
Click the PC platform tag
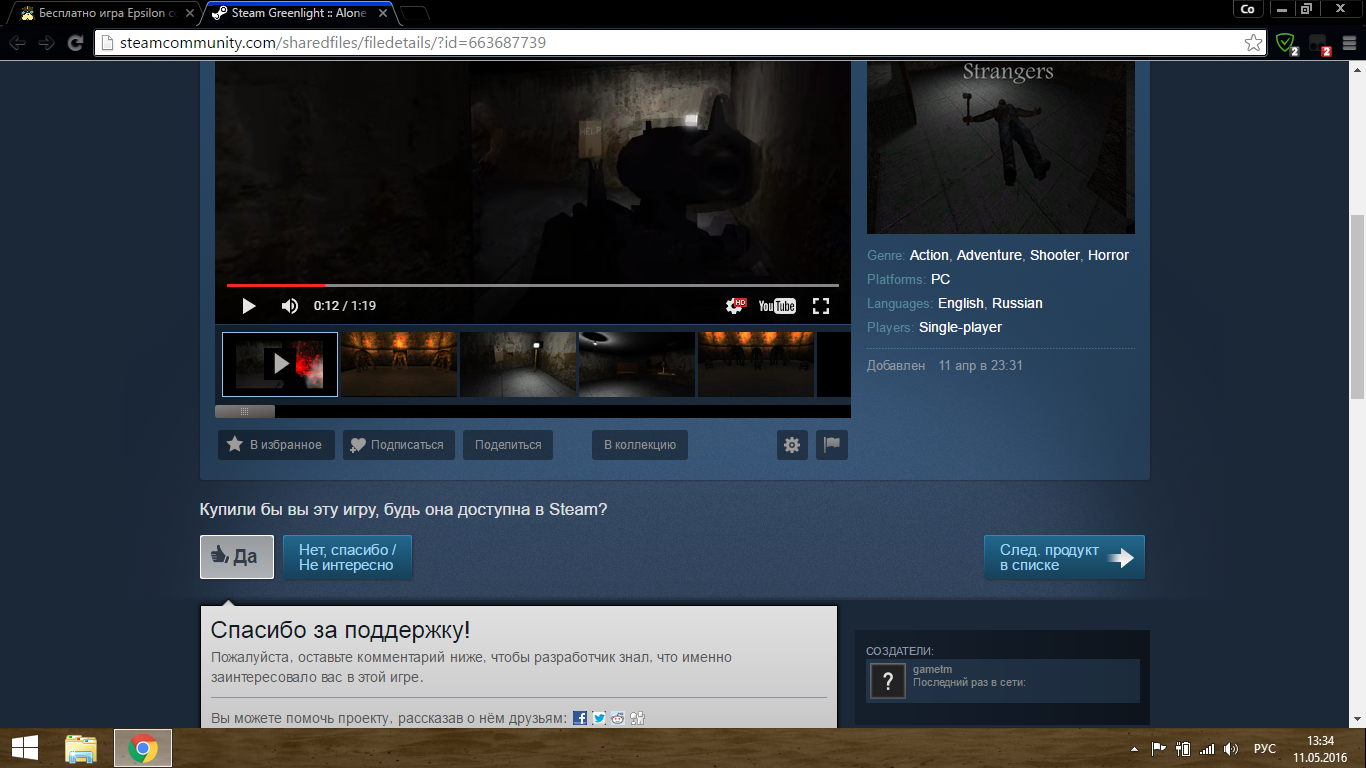tap(940, 279)
